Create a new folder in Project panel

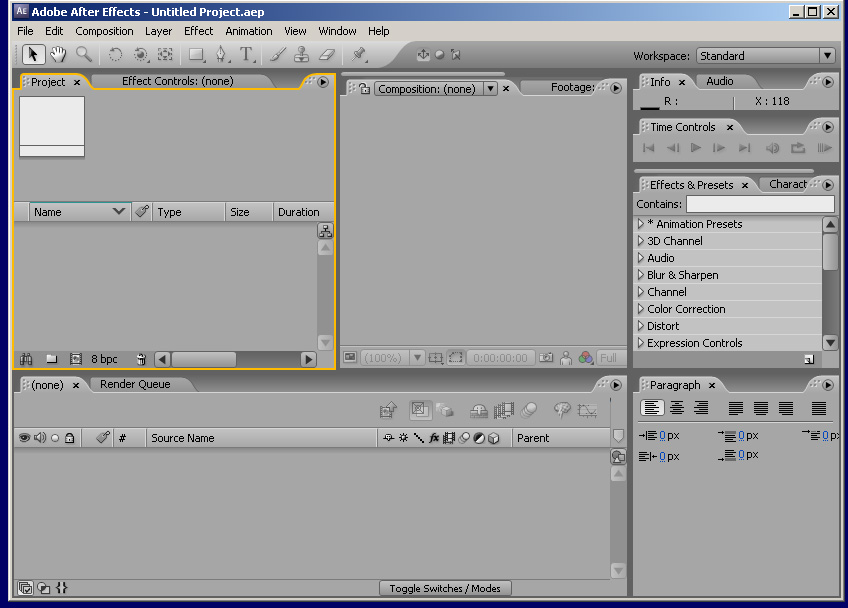pyautogui.click(x=51, y=359)
